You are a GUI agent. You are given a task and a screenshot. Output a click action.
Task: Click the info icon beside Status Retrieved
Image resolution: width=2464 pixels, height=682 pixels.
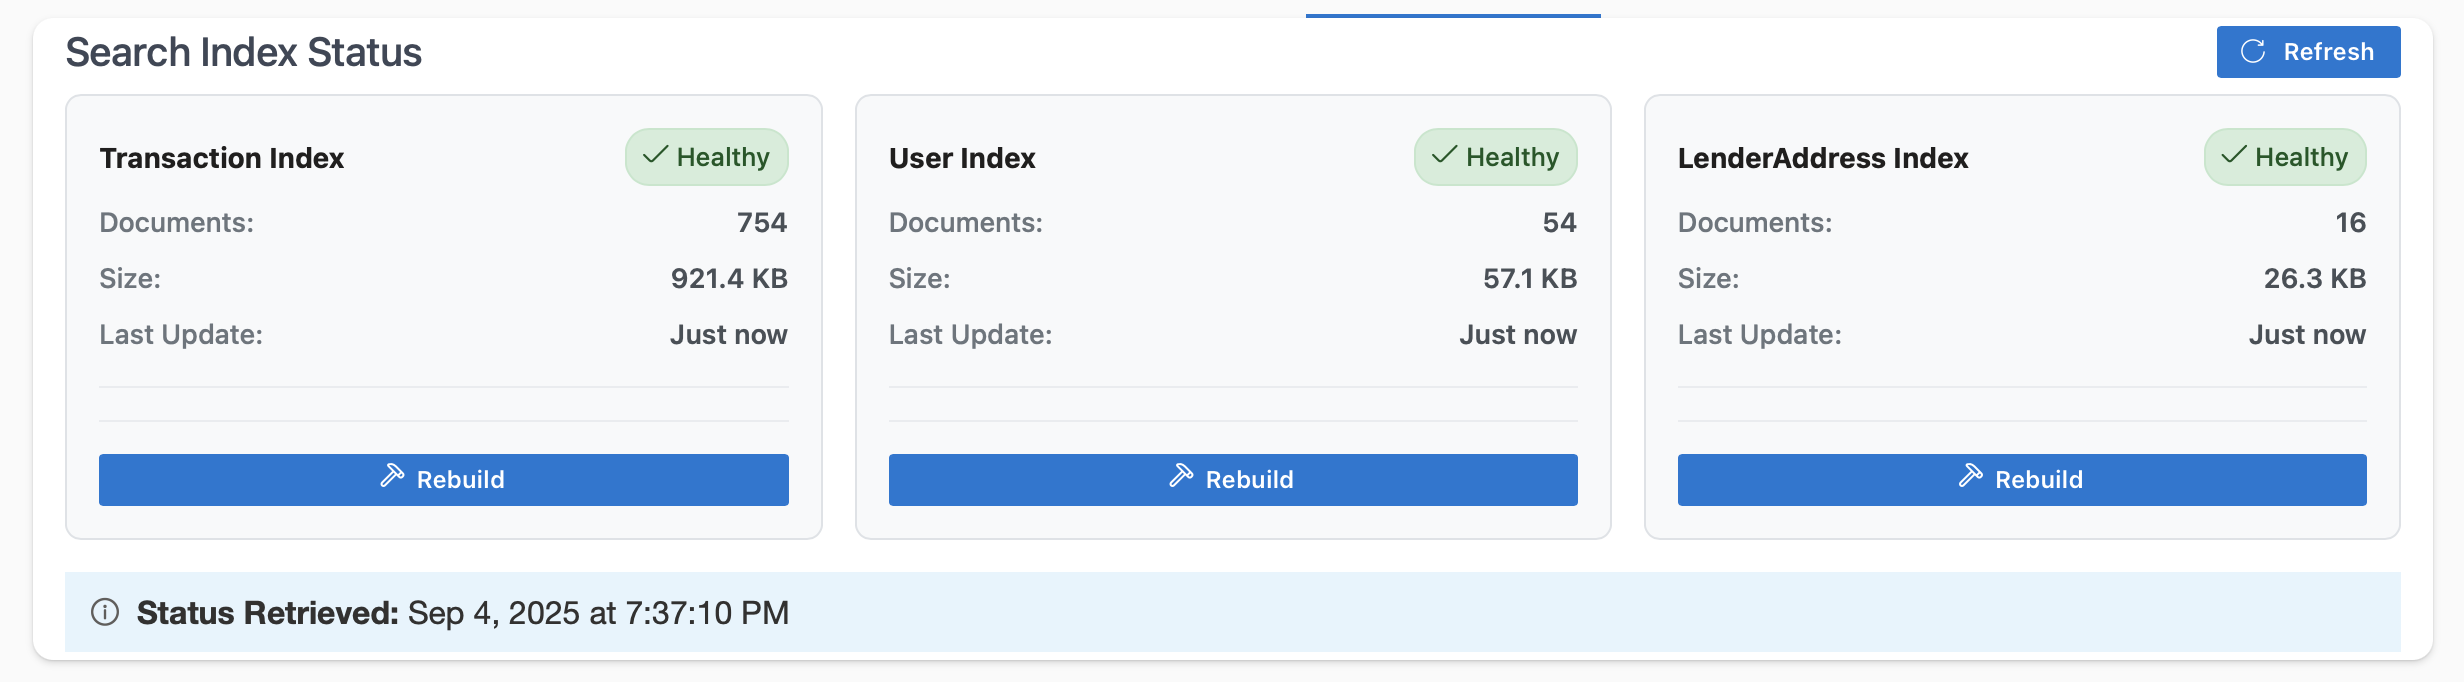tap(105, 612)
